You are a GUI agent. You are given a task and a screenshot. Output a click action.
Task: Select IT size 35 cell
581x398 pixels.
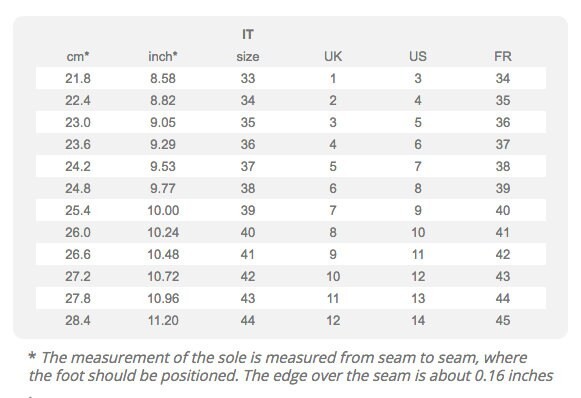pos(248,122)
